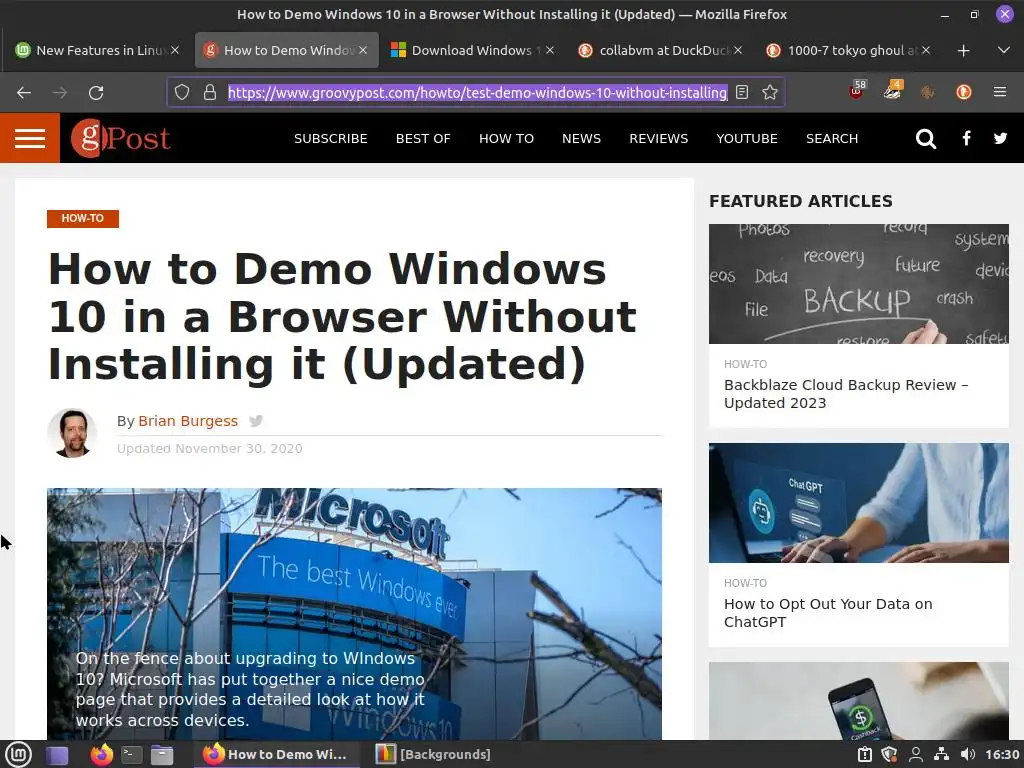Expand the list all tabs chevron
This screenshot has width=1024, height=768.
point(1004,50)
